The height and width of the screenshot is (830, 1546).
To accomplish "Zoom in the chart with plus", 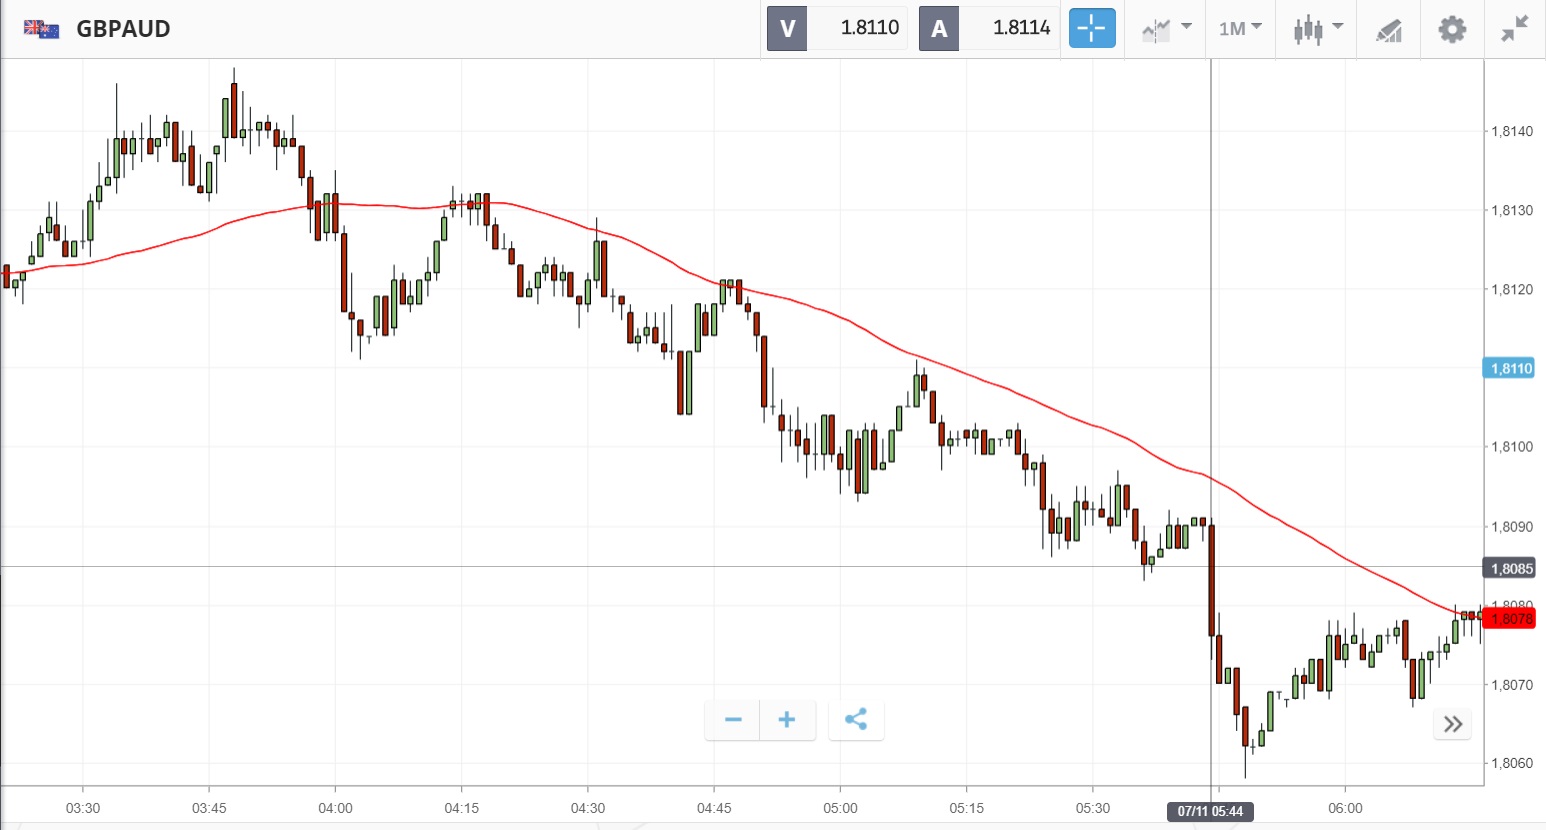I will coord(787,720).
